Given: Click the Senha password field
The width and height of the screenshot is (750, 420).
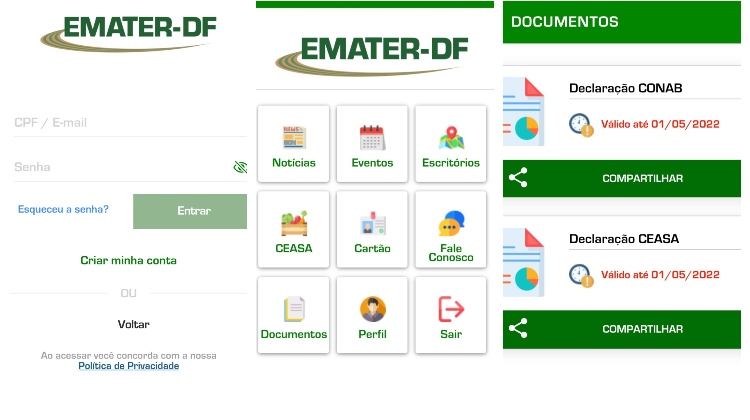Looking at the screenshot, I should (115, 167).
